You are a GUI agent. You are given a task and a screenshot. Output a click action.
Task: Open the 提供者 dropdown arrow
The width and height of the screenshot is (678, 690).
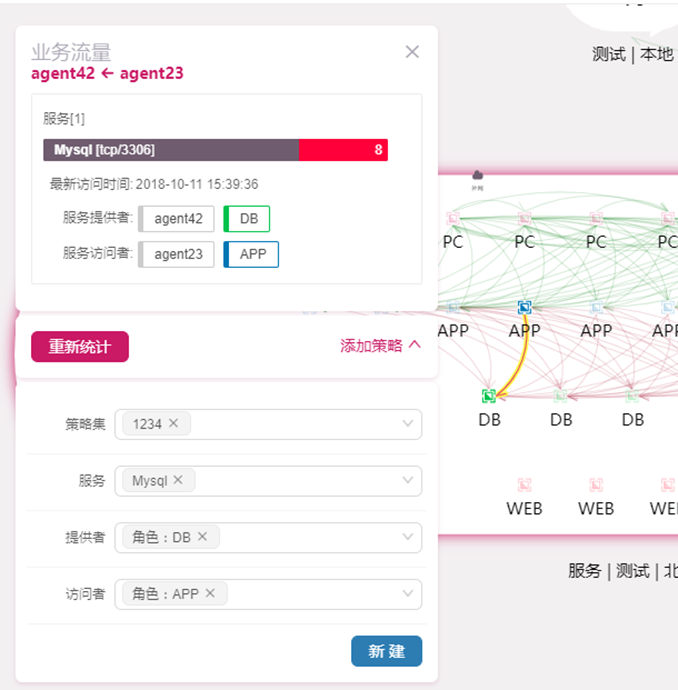click(x=407, y=537)
